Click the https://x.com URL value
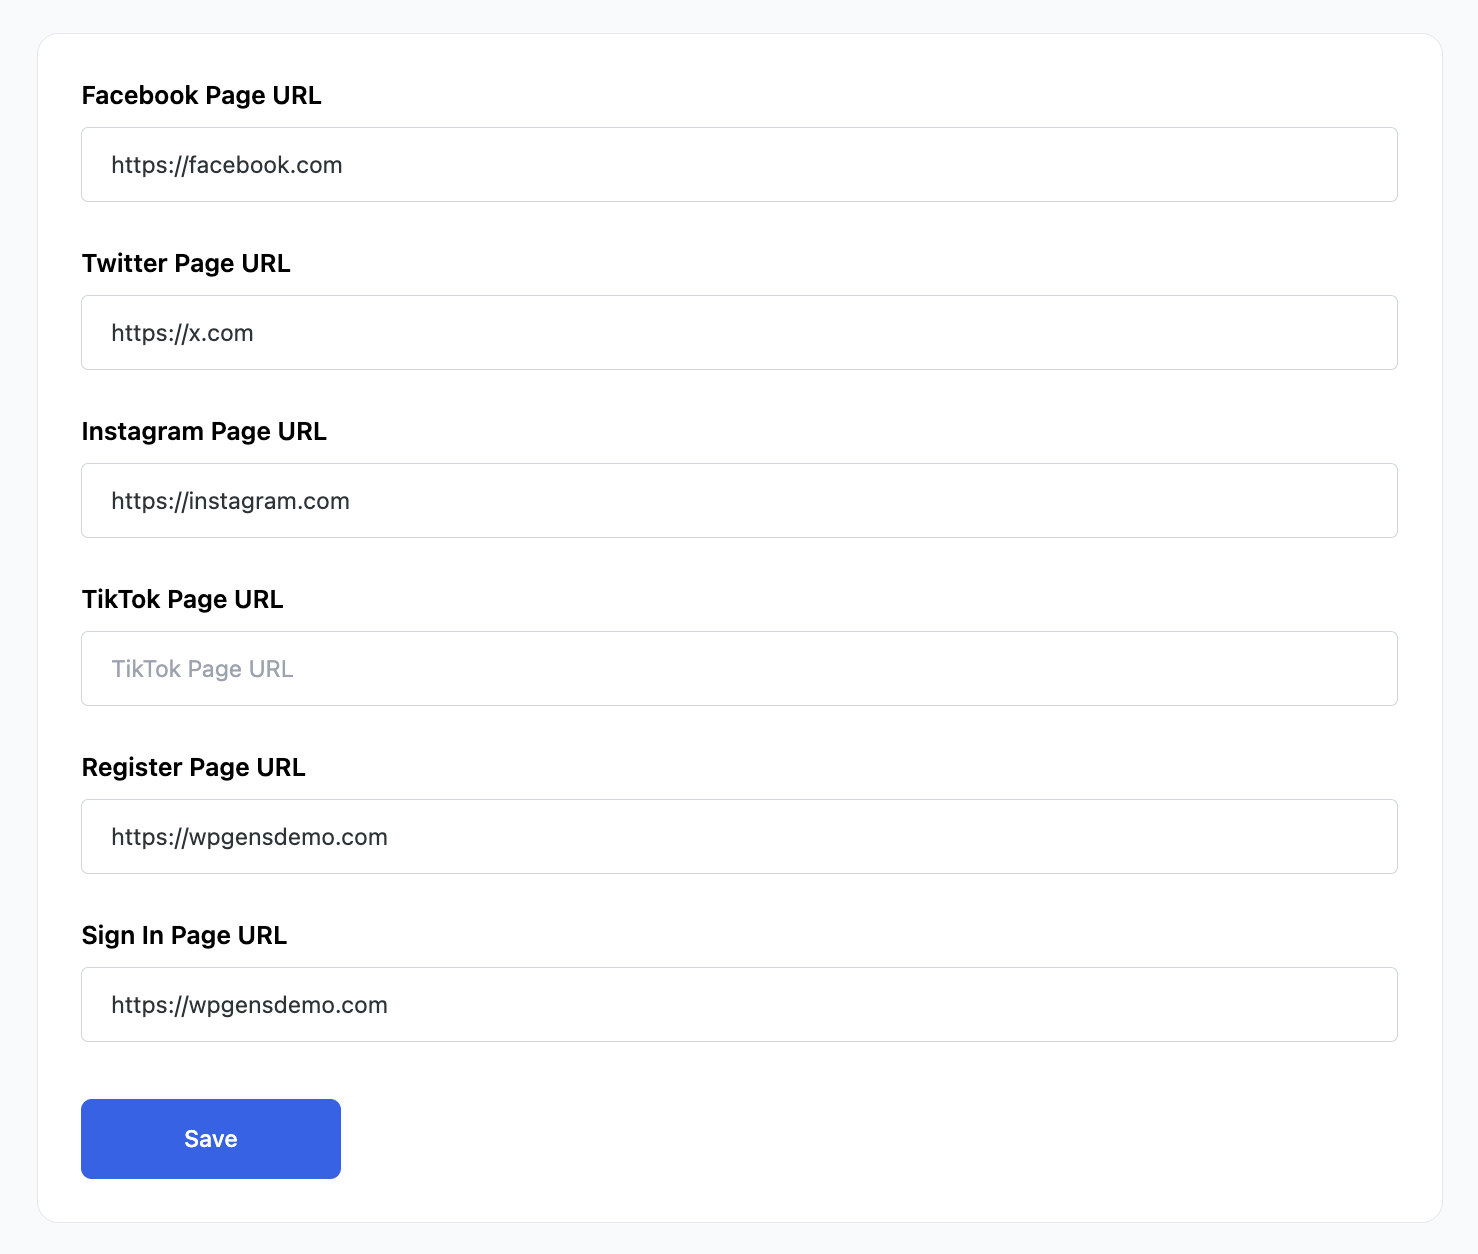Image resolution: width=1478 pixels, height=1254 pixels. (182, 332)
